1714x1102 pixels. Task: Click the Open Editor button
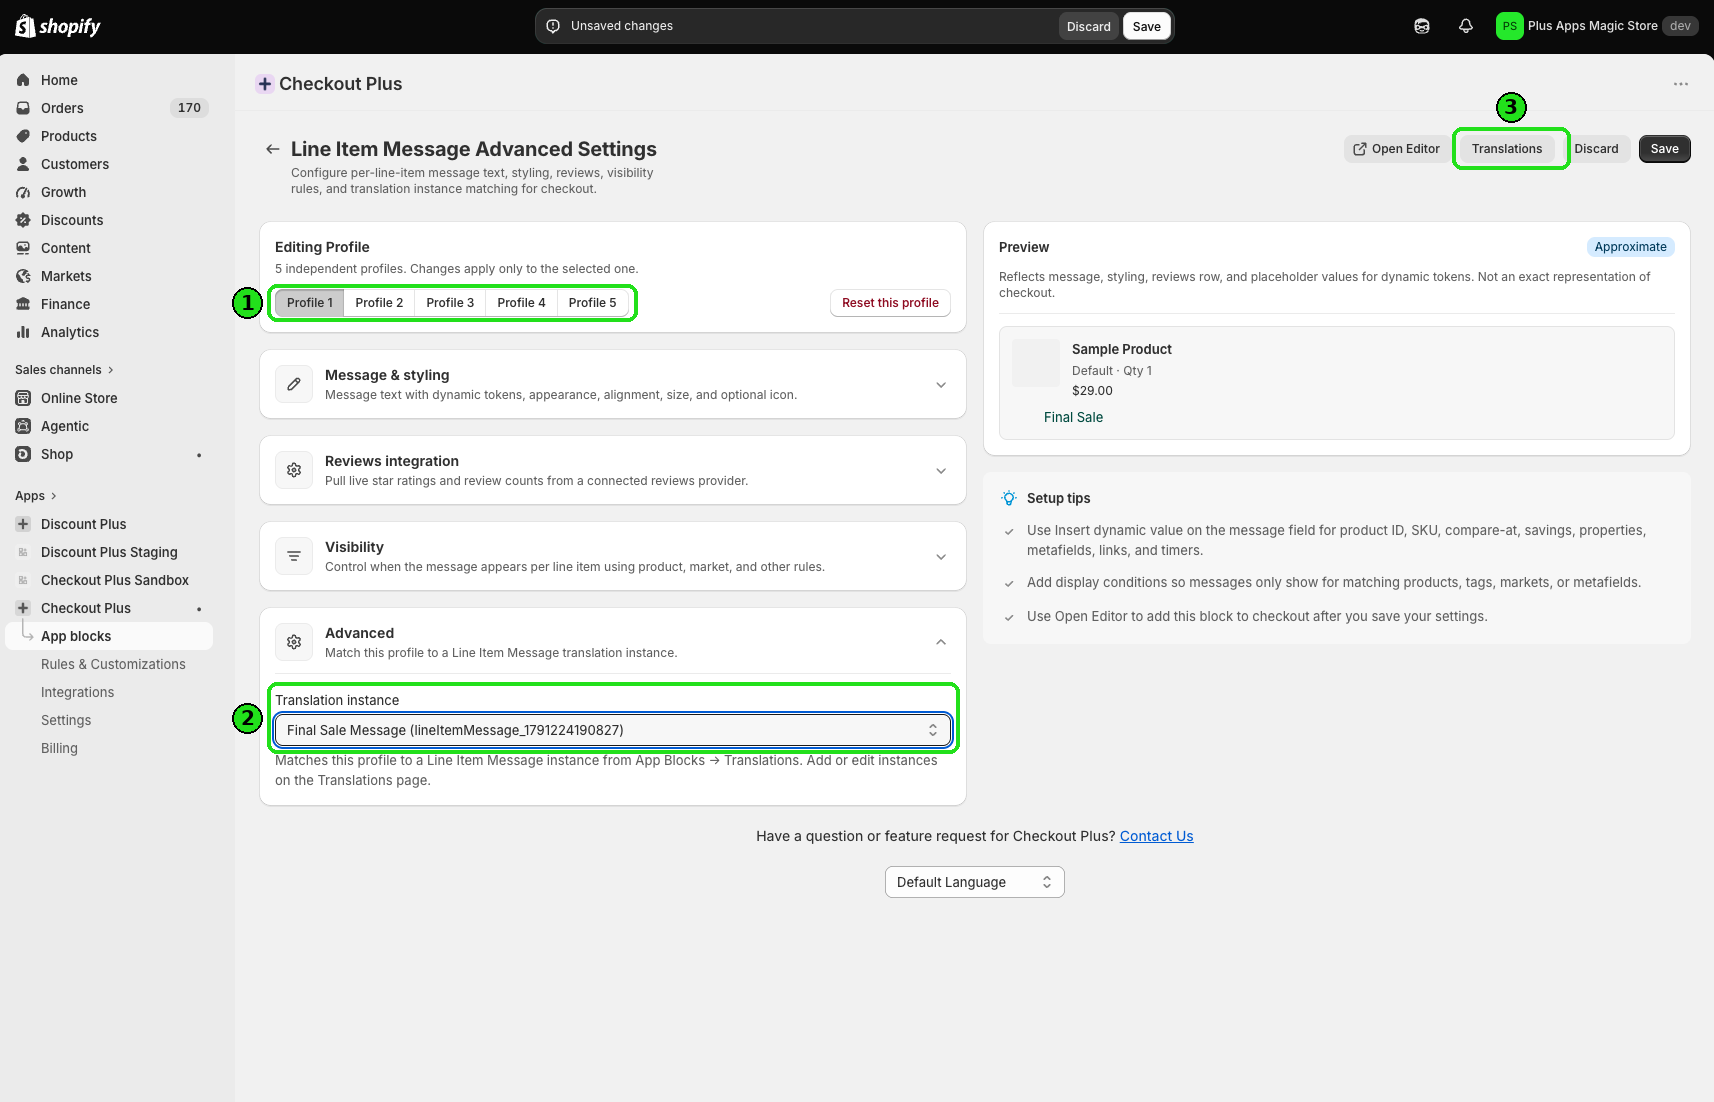point(1396,149)
